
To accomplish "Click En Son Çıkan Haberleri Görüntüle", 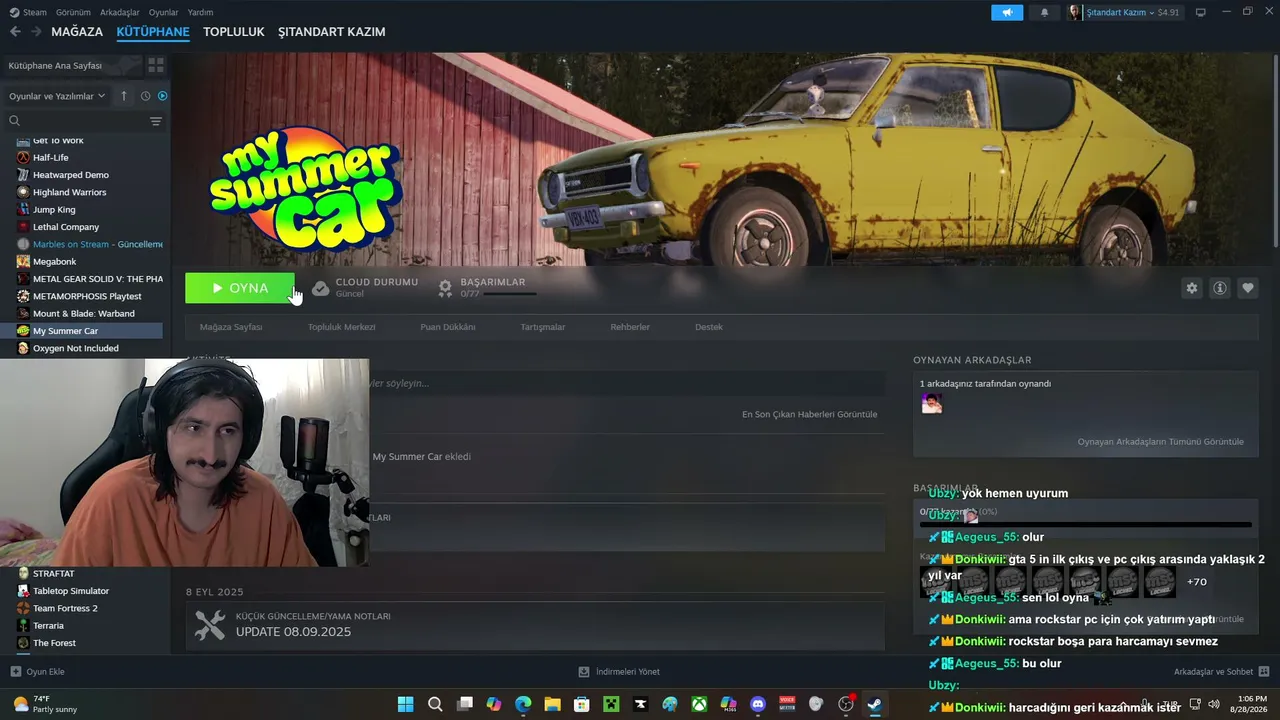I will pos(809,414).
